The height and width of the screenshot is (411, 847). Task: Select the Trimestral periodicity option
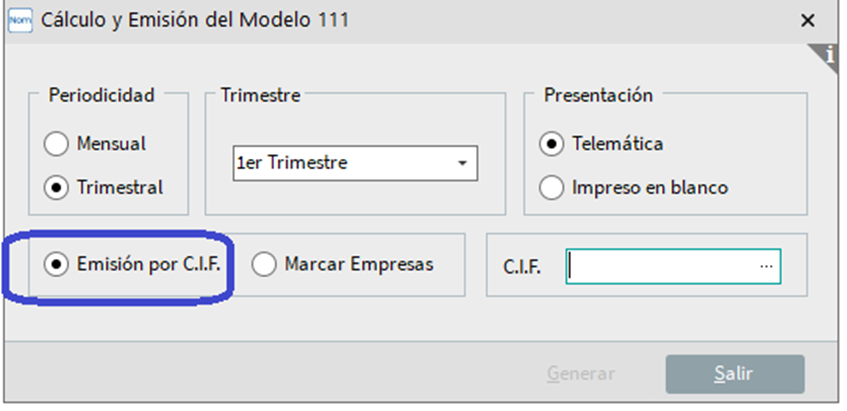click(103, 188)
